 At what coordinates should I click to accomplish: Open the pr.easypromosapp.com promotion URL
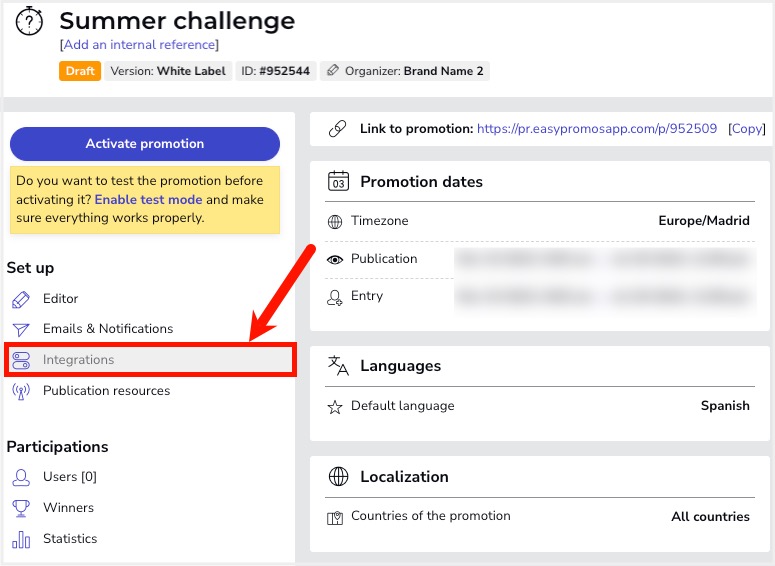tap(597, 129)
